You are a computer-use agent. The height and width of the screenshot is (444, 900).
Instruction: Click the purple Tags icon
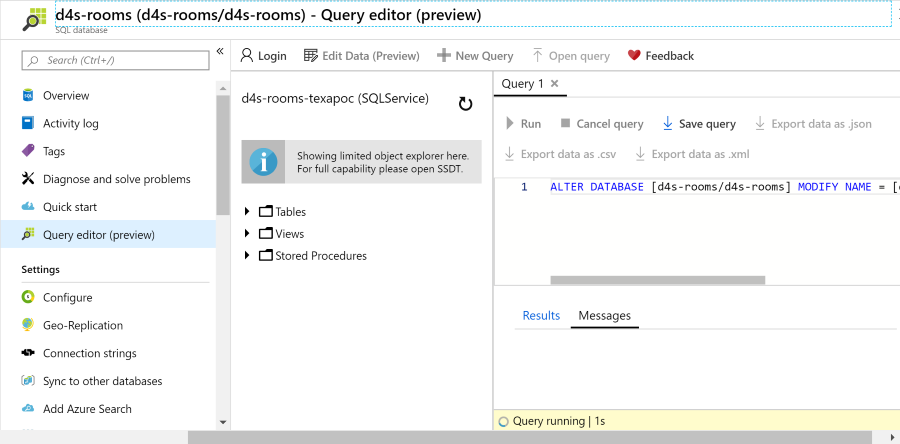point(28,151)
